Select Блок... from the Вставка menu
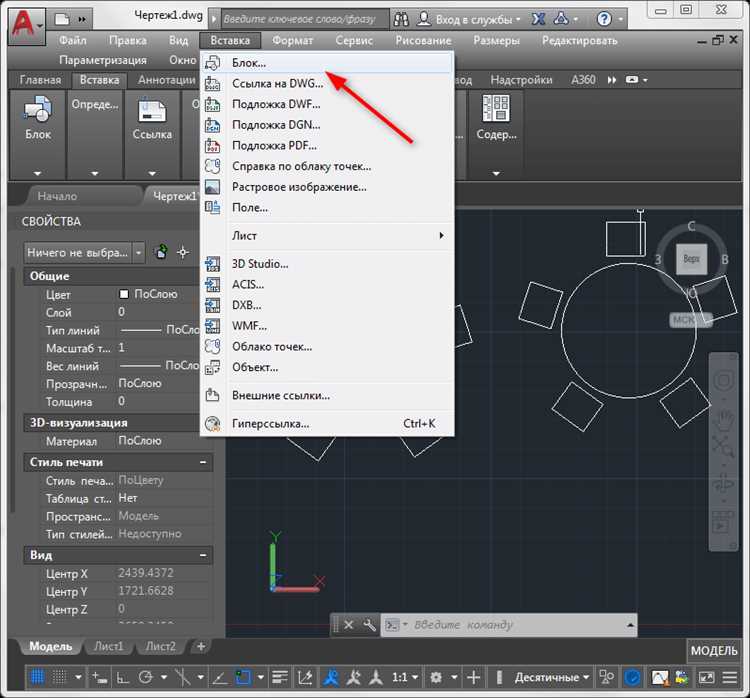 [327, 63]
